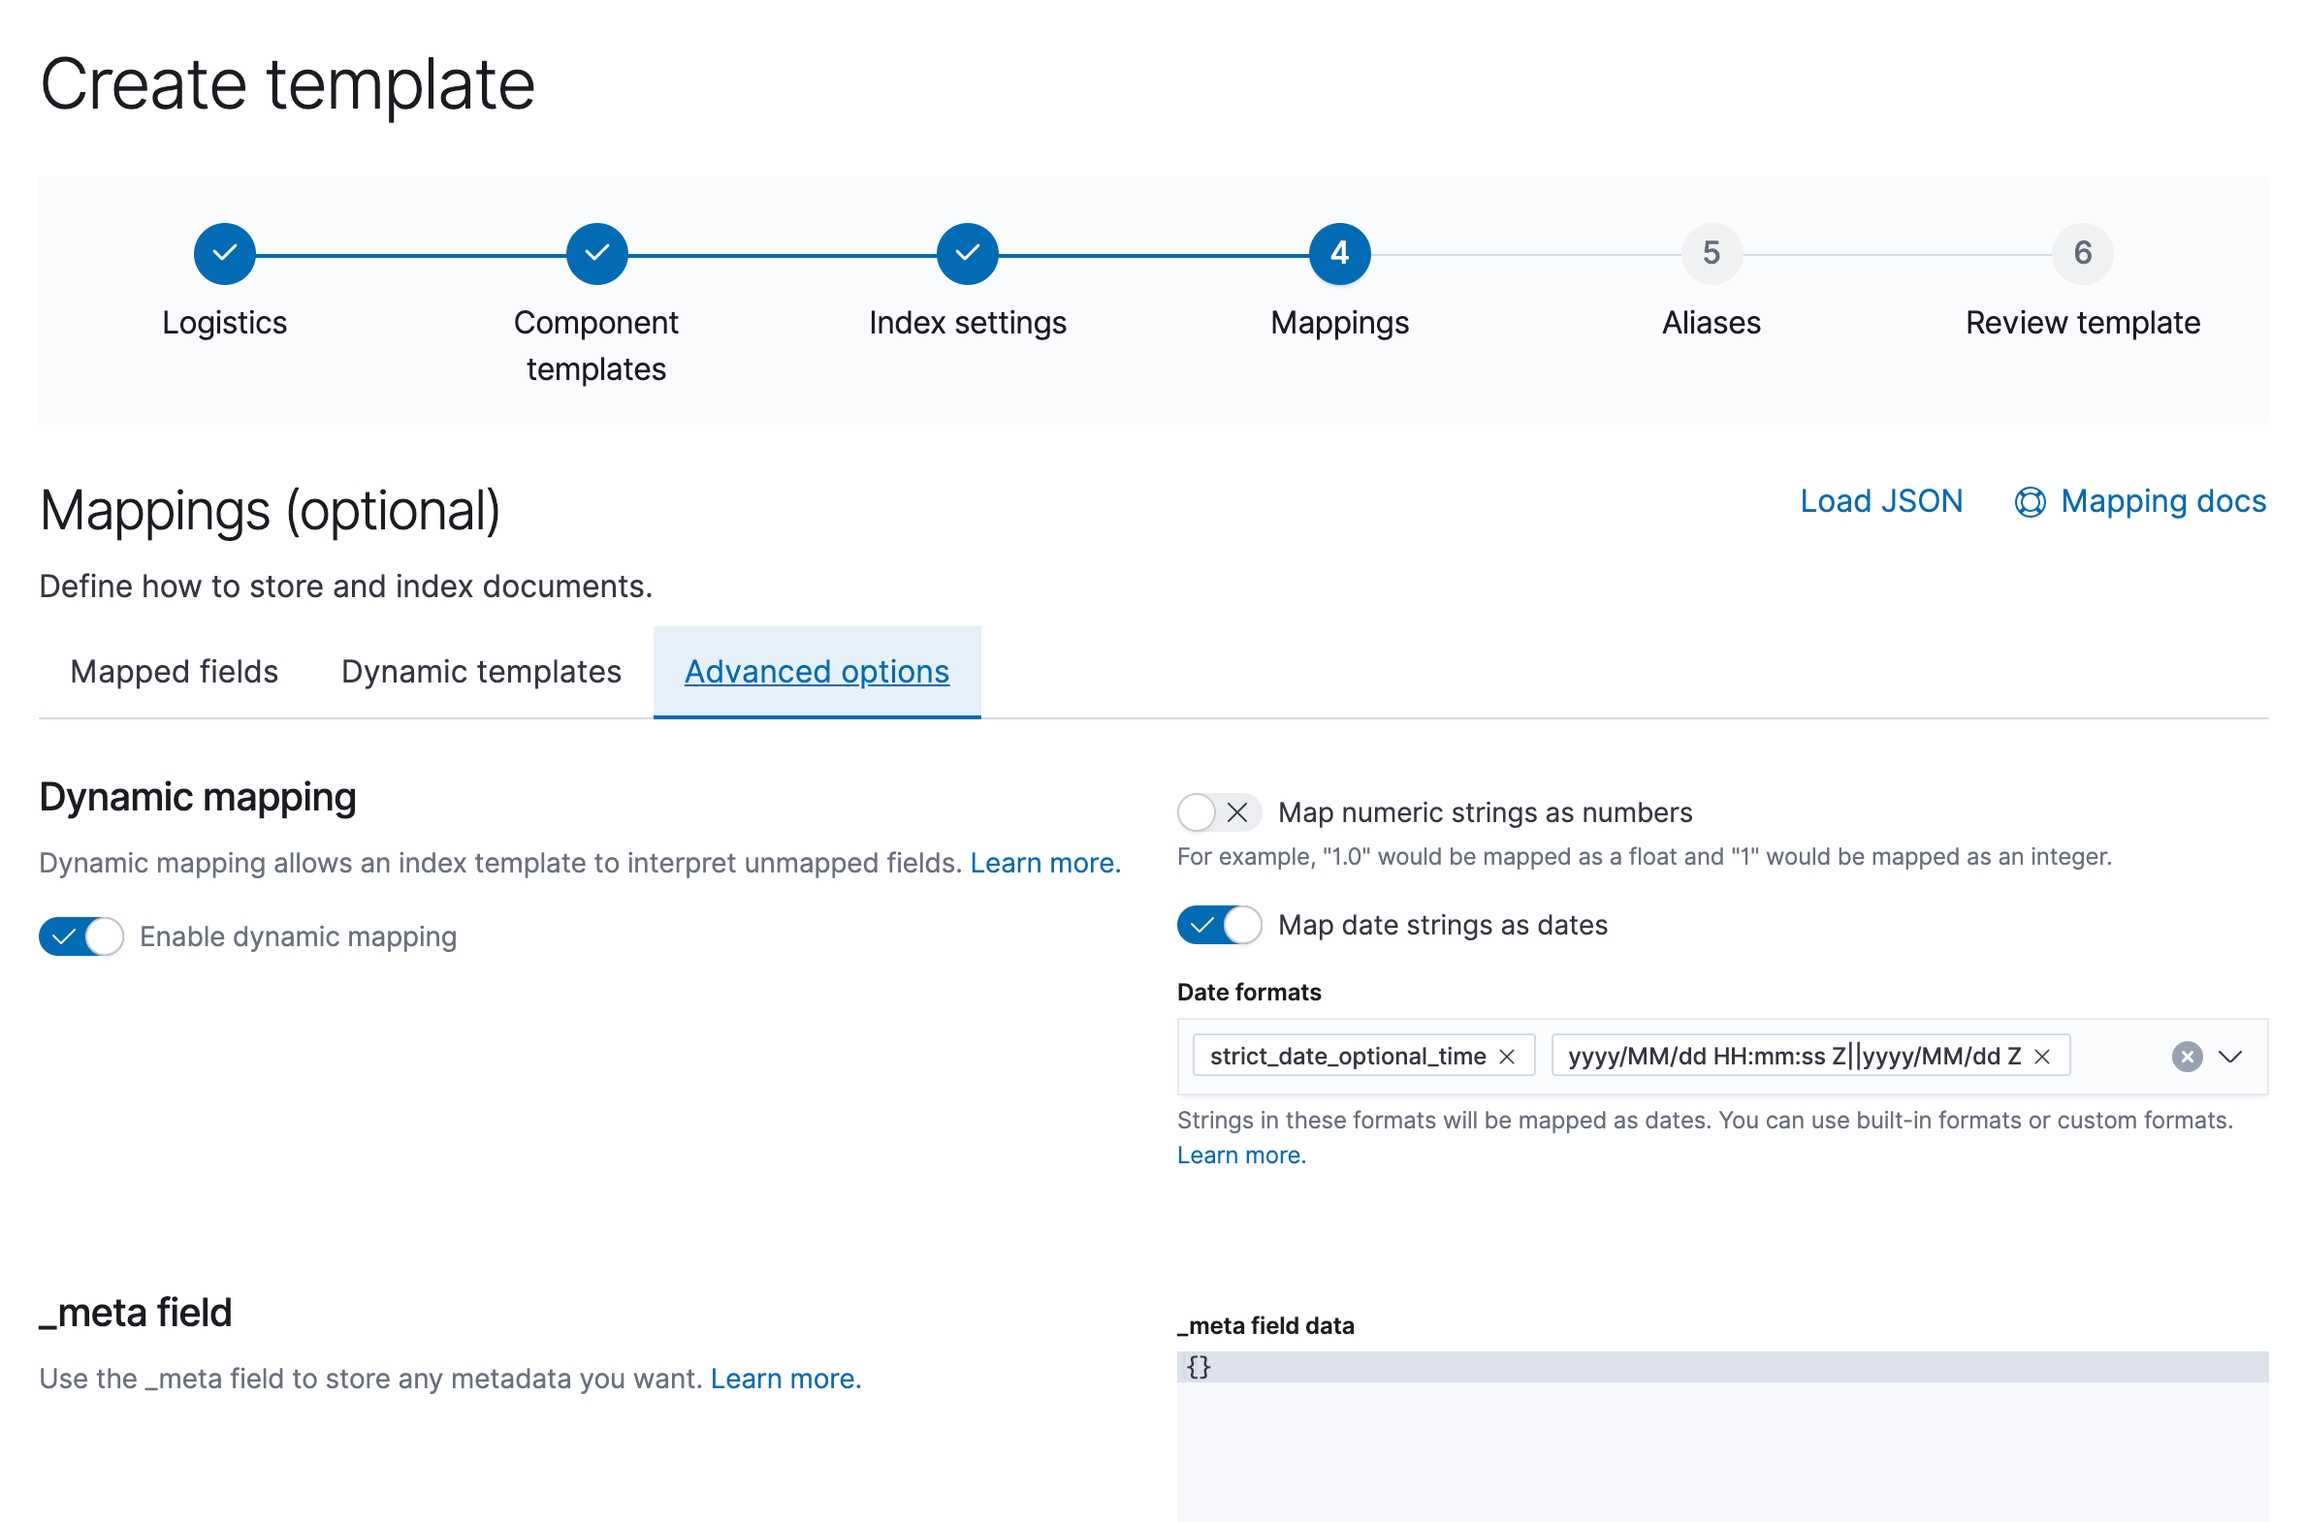Switch to the Mapped fields tab

click(174, 671)
